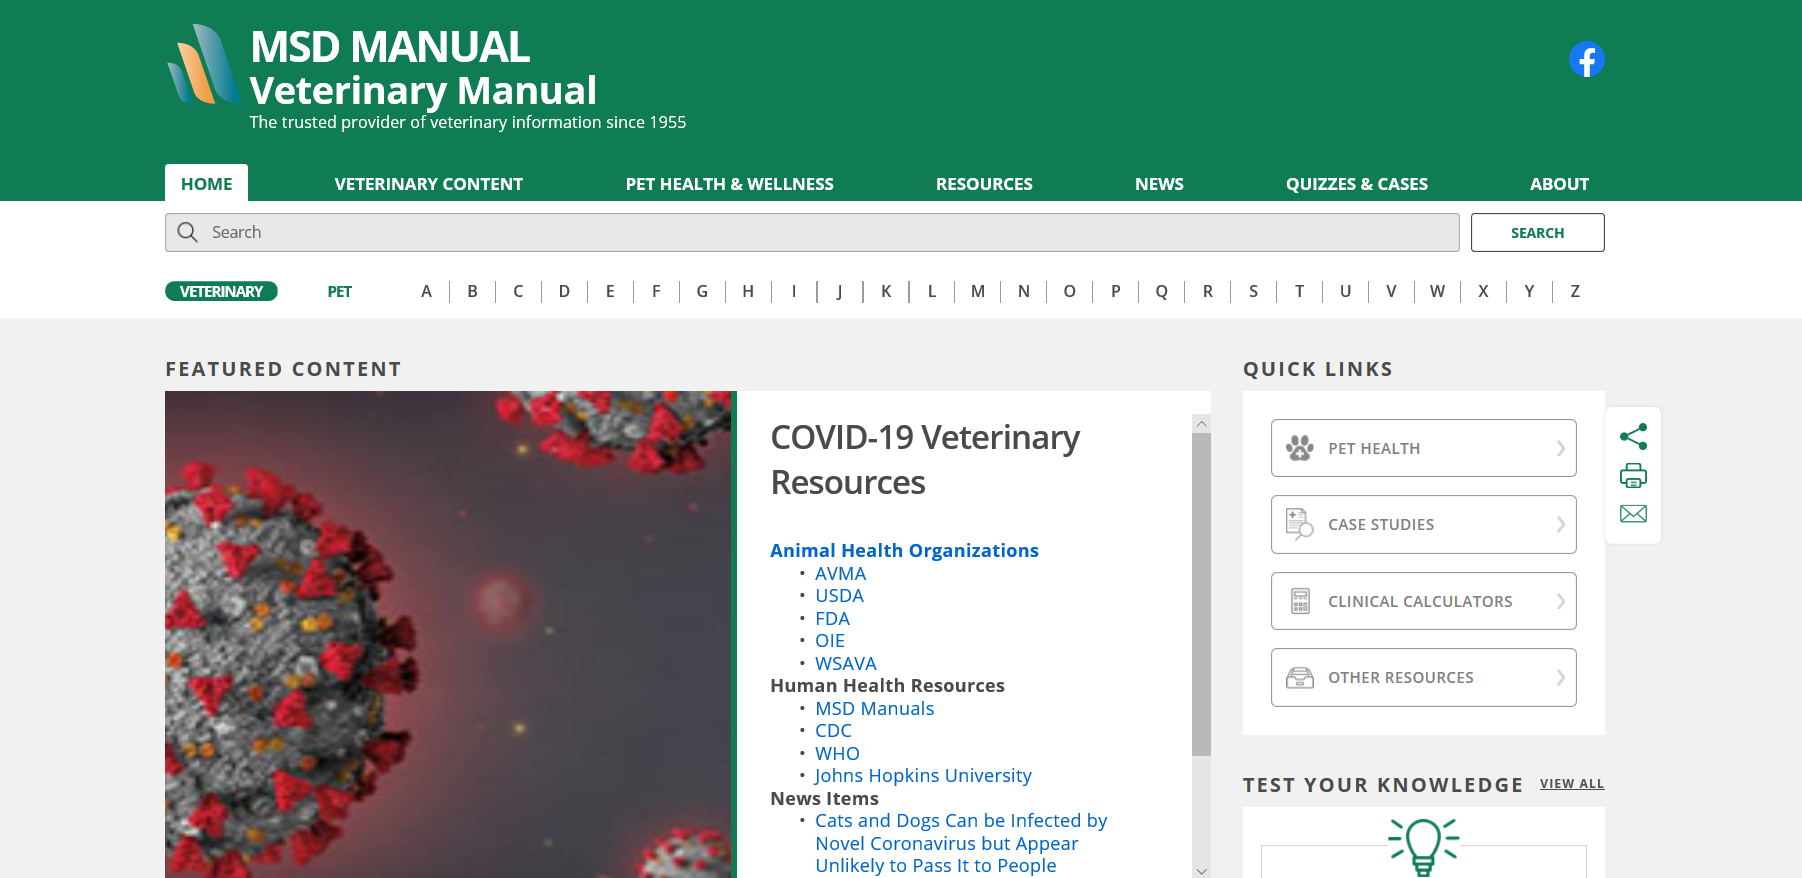Open the Johns Hopkins University link
Image resolution: width=1802 pixels, height=878 pixels.
click(x=922, y=776)
